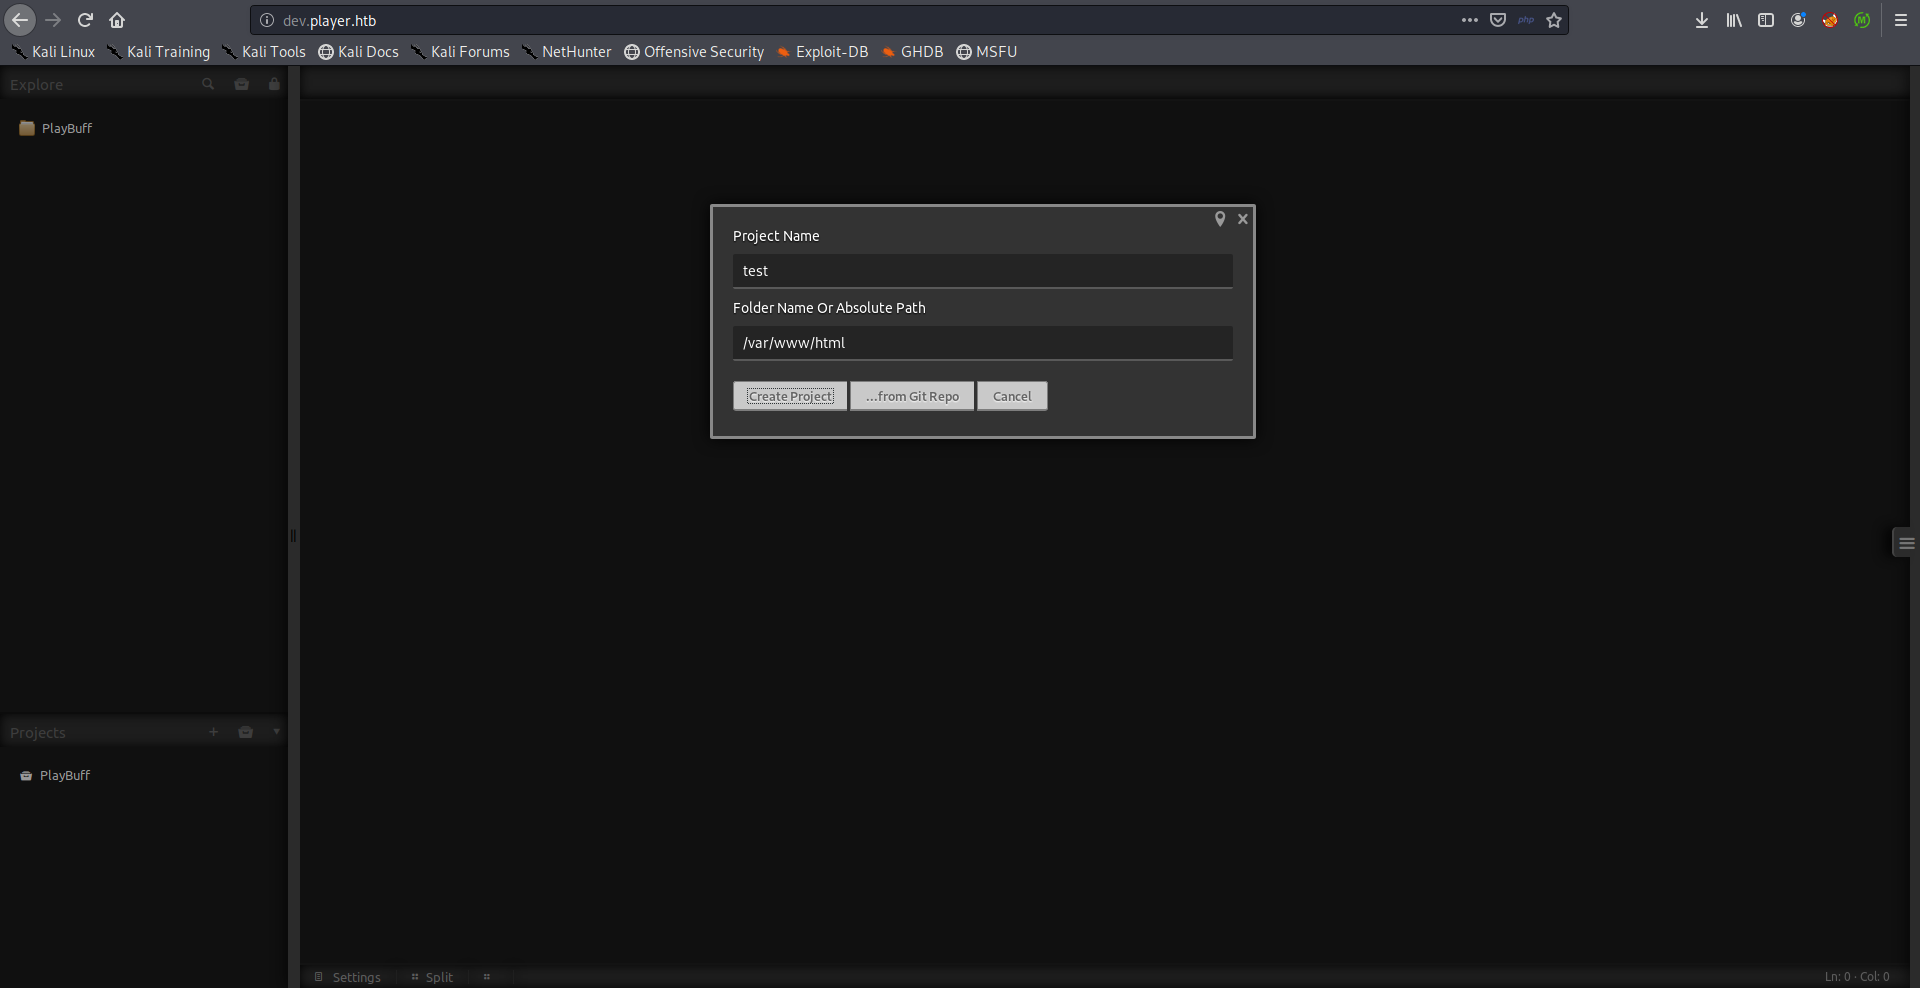Expand the Projects panel dropdown arrow
Screen dimensions: 1920x988
coord(276,732)
